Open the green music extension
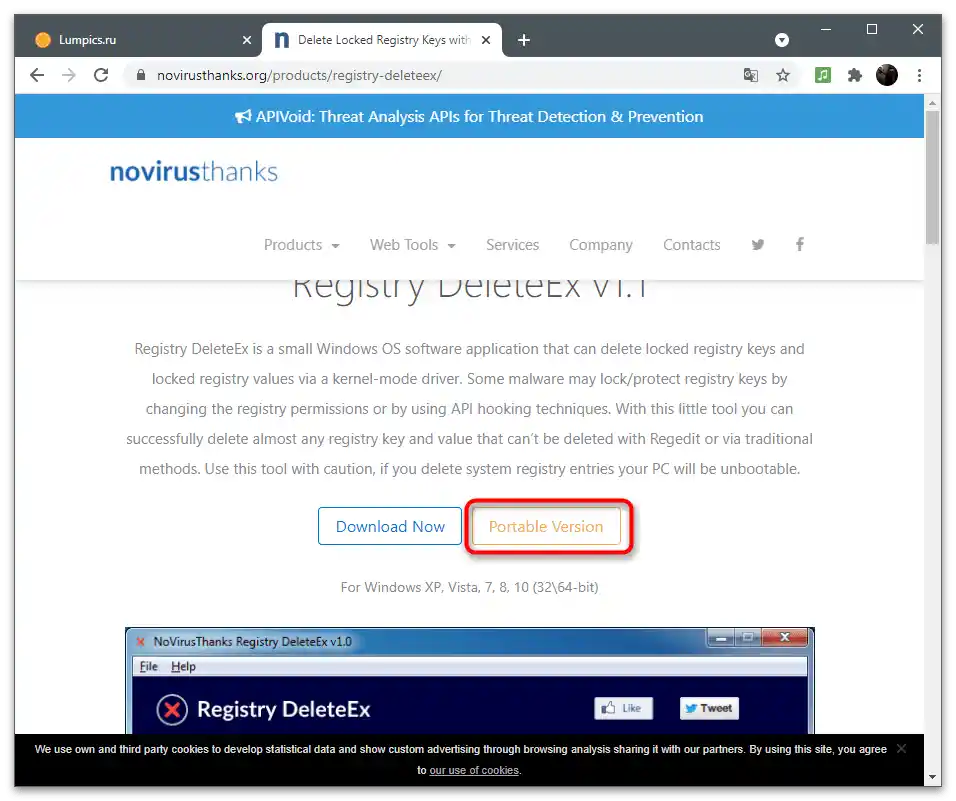 (822, 75)
